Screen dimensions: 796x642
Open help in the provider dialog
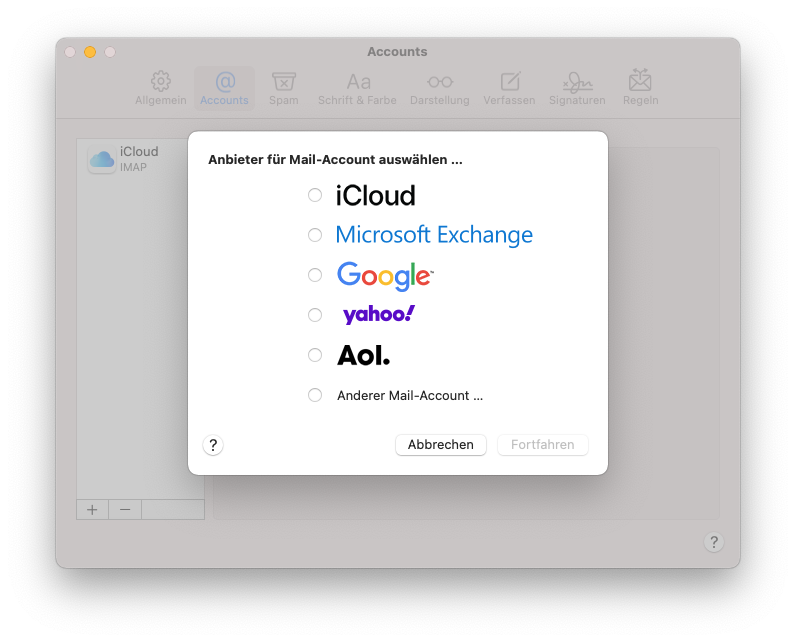213,445
